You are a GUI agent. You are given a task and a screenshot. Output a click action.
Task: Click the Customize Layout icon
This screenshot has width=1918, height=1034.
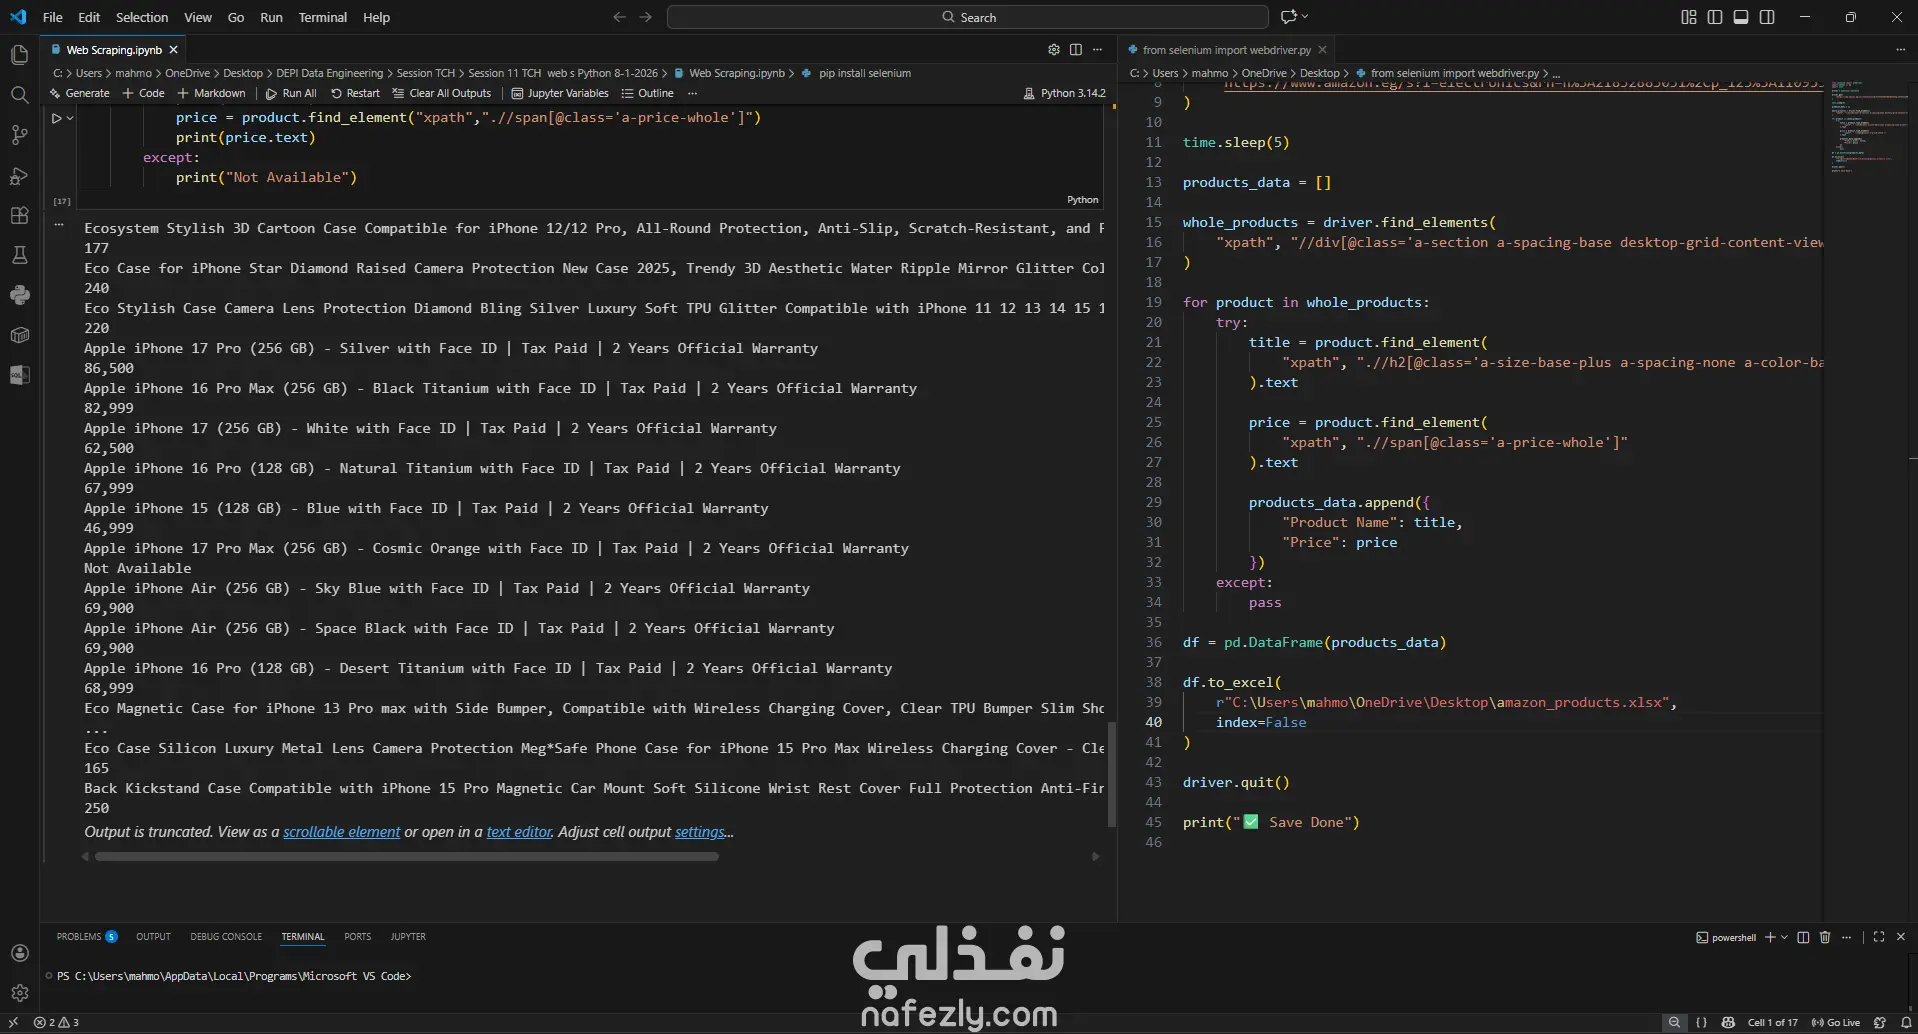tap(1689, 17)
